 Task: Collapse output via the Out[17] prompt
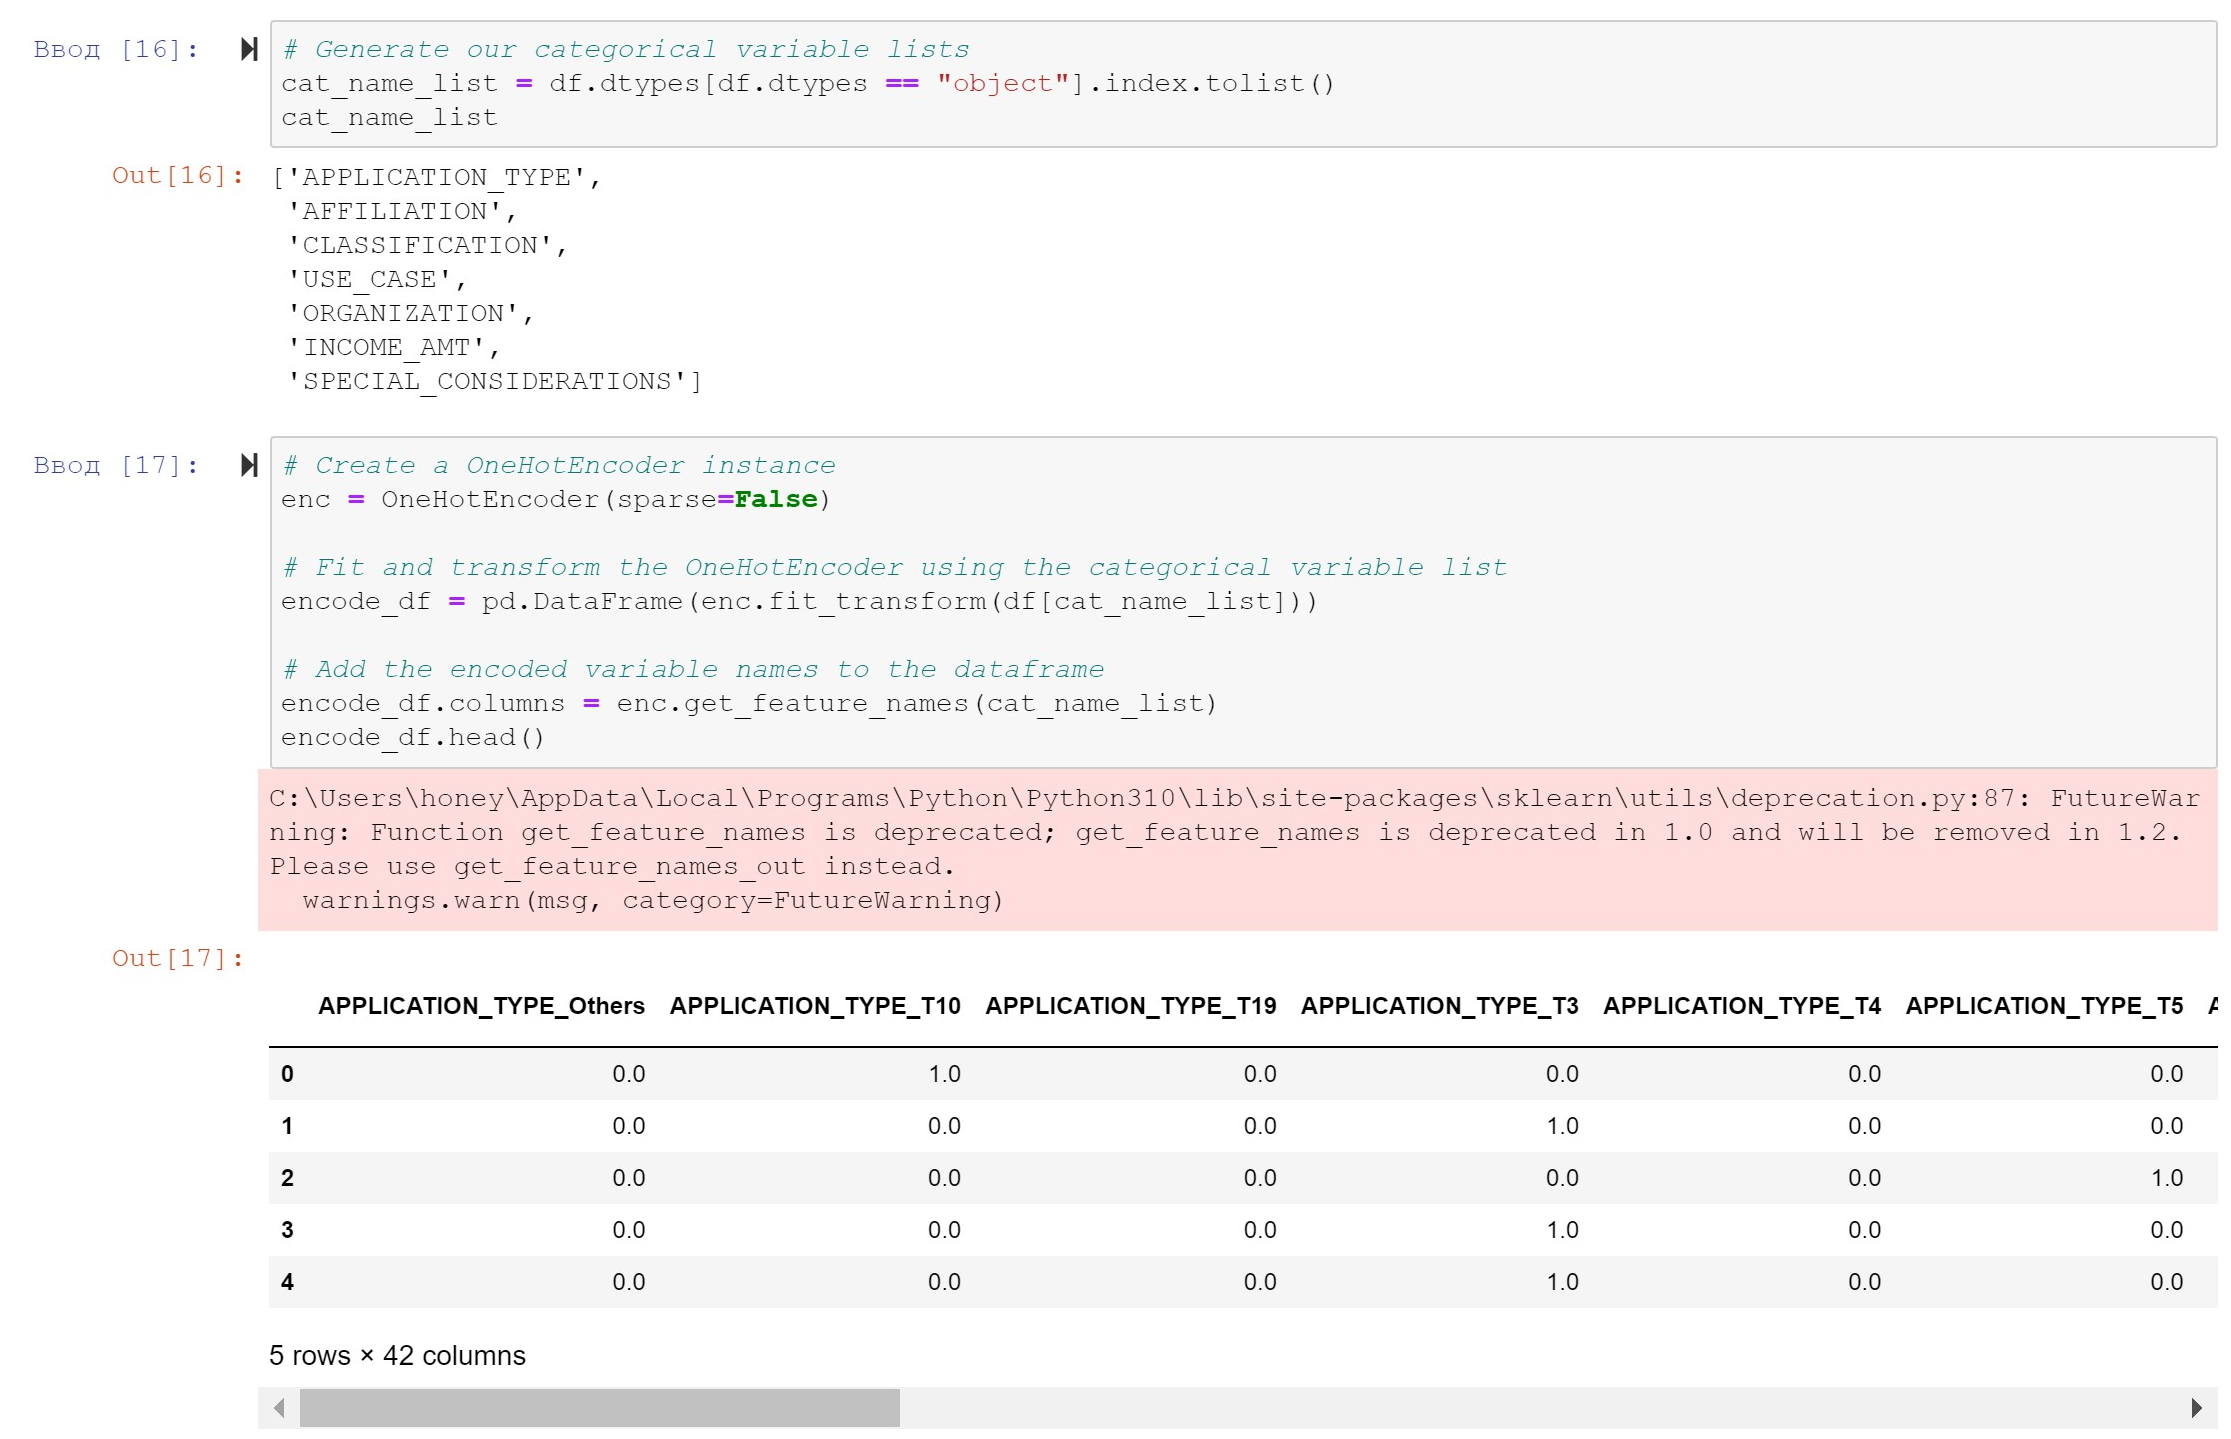pos(177,959)
